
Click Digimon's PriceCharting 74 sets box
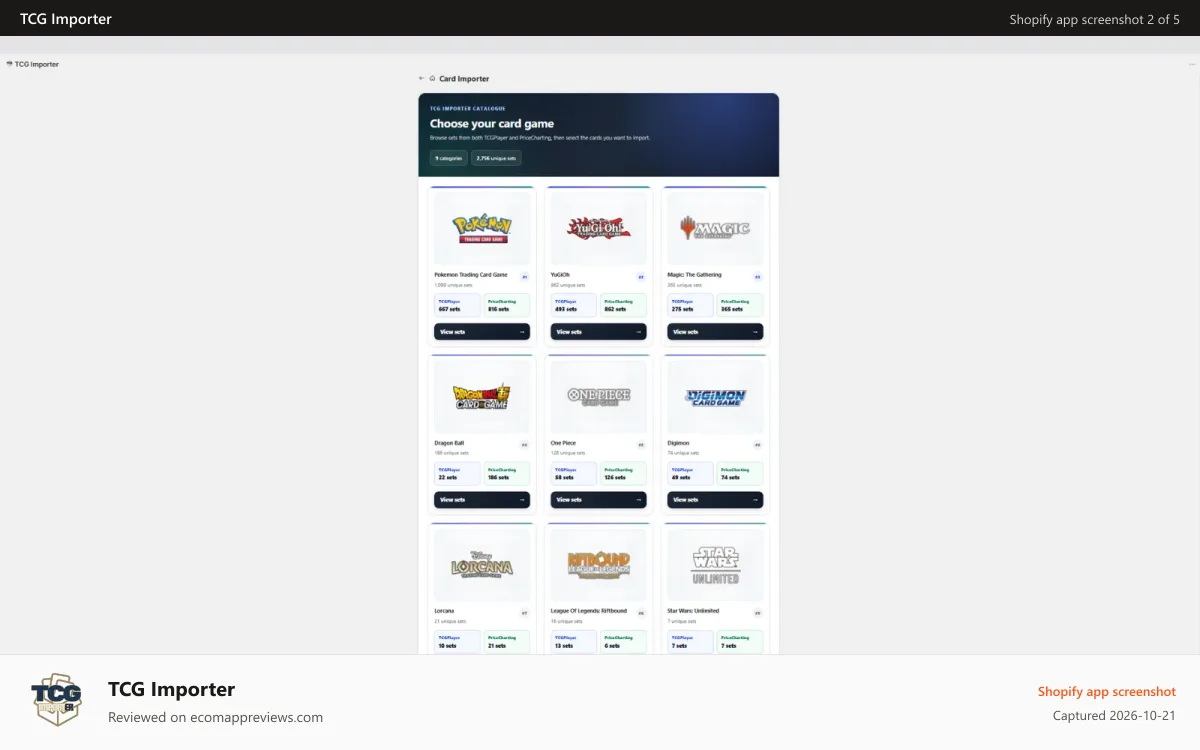(x=740, y=473)
